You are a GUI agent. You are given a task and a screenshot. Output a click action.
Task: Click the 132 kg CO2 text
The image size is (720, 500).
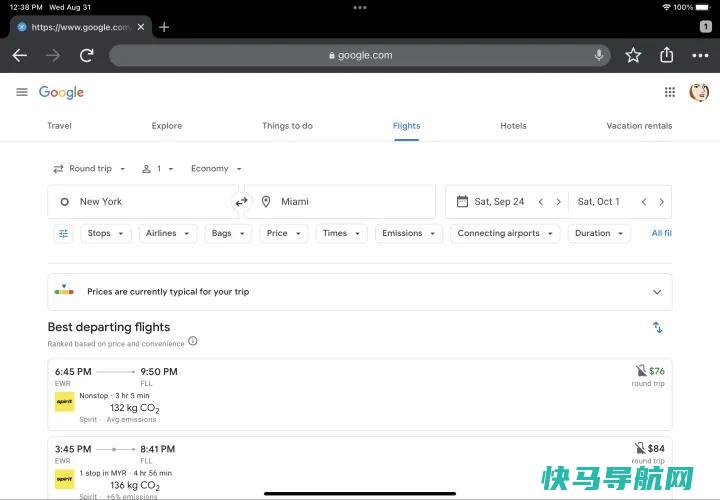tap(135, 408)
